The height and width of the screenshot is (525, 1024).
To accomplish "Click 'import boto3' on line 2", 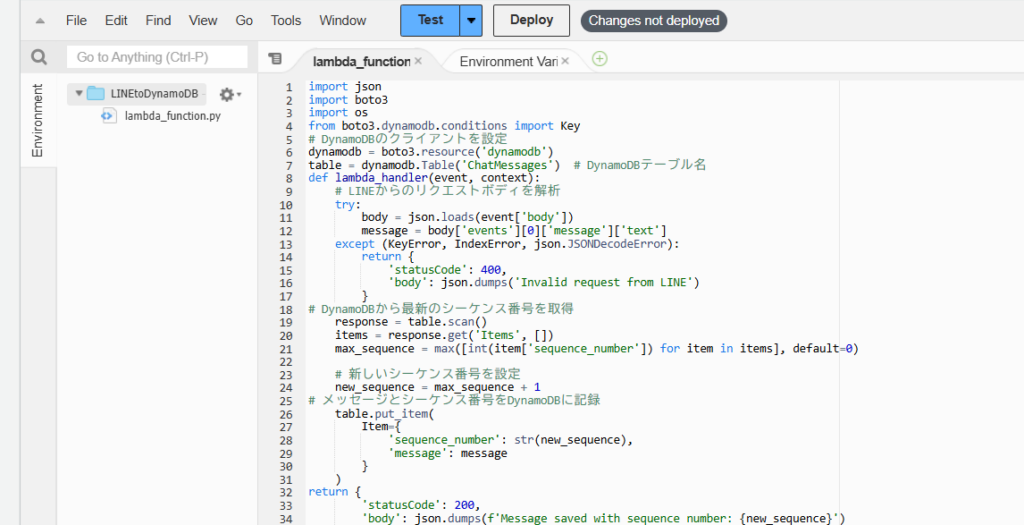I will [348, 100].
